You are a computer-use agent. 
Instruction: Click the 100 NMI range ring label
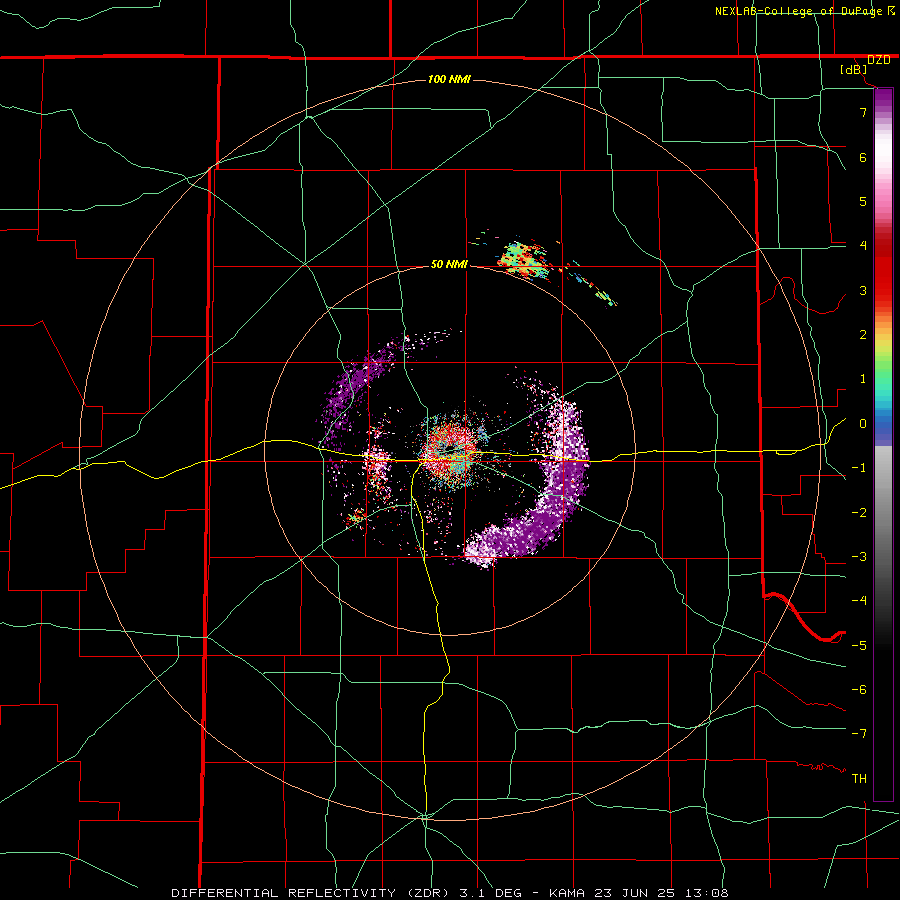(x=449, y=79)
